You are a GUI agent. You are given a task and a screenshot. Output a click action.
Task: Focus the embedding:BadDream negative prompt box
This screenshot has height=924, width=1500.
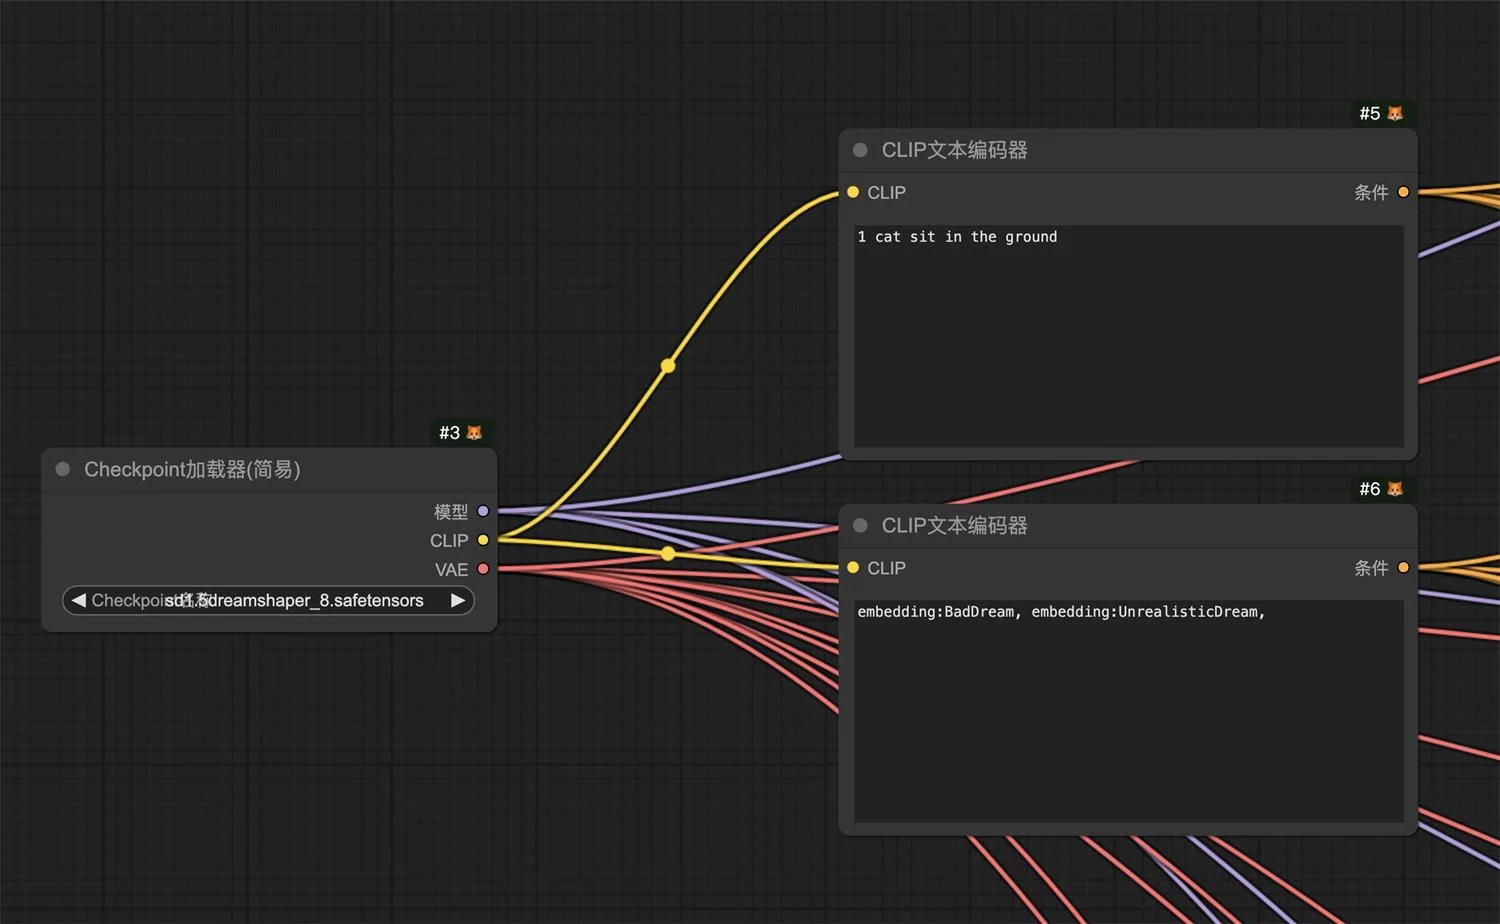coord(1128,710)
